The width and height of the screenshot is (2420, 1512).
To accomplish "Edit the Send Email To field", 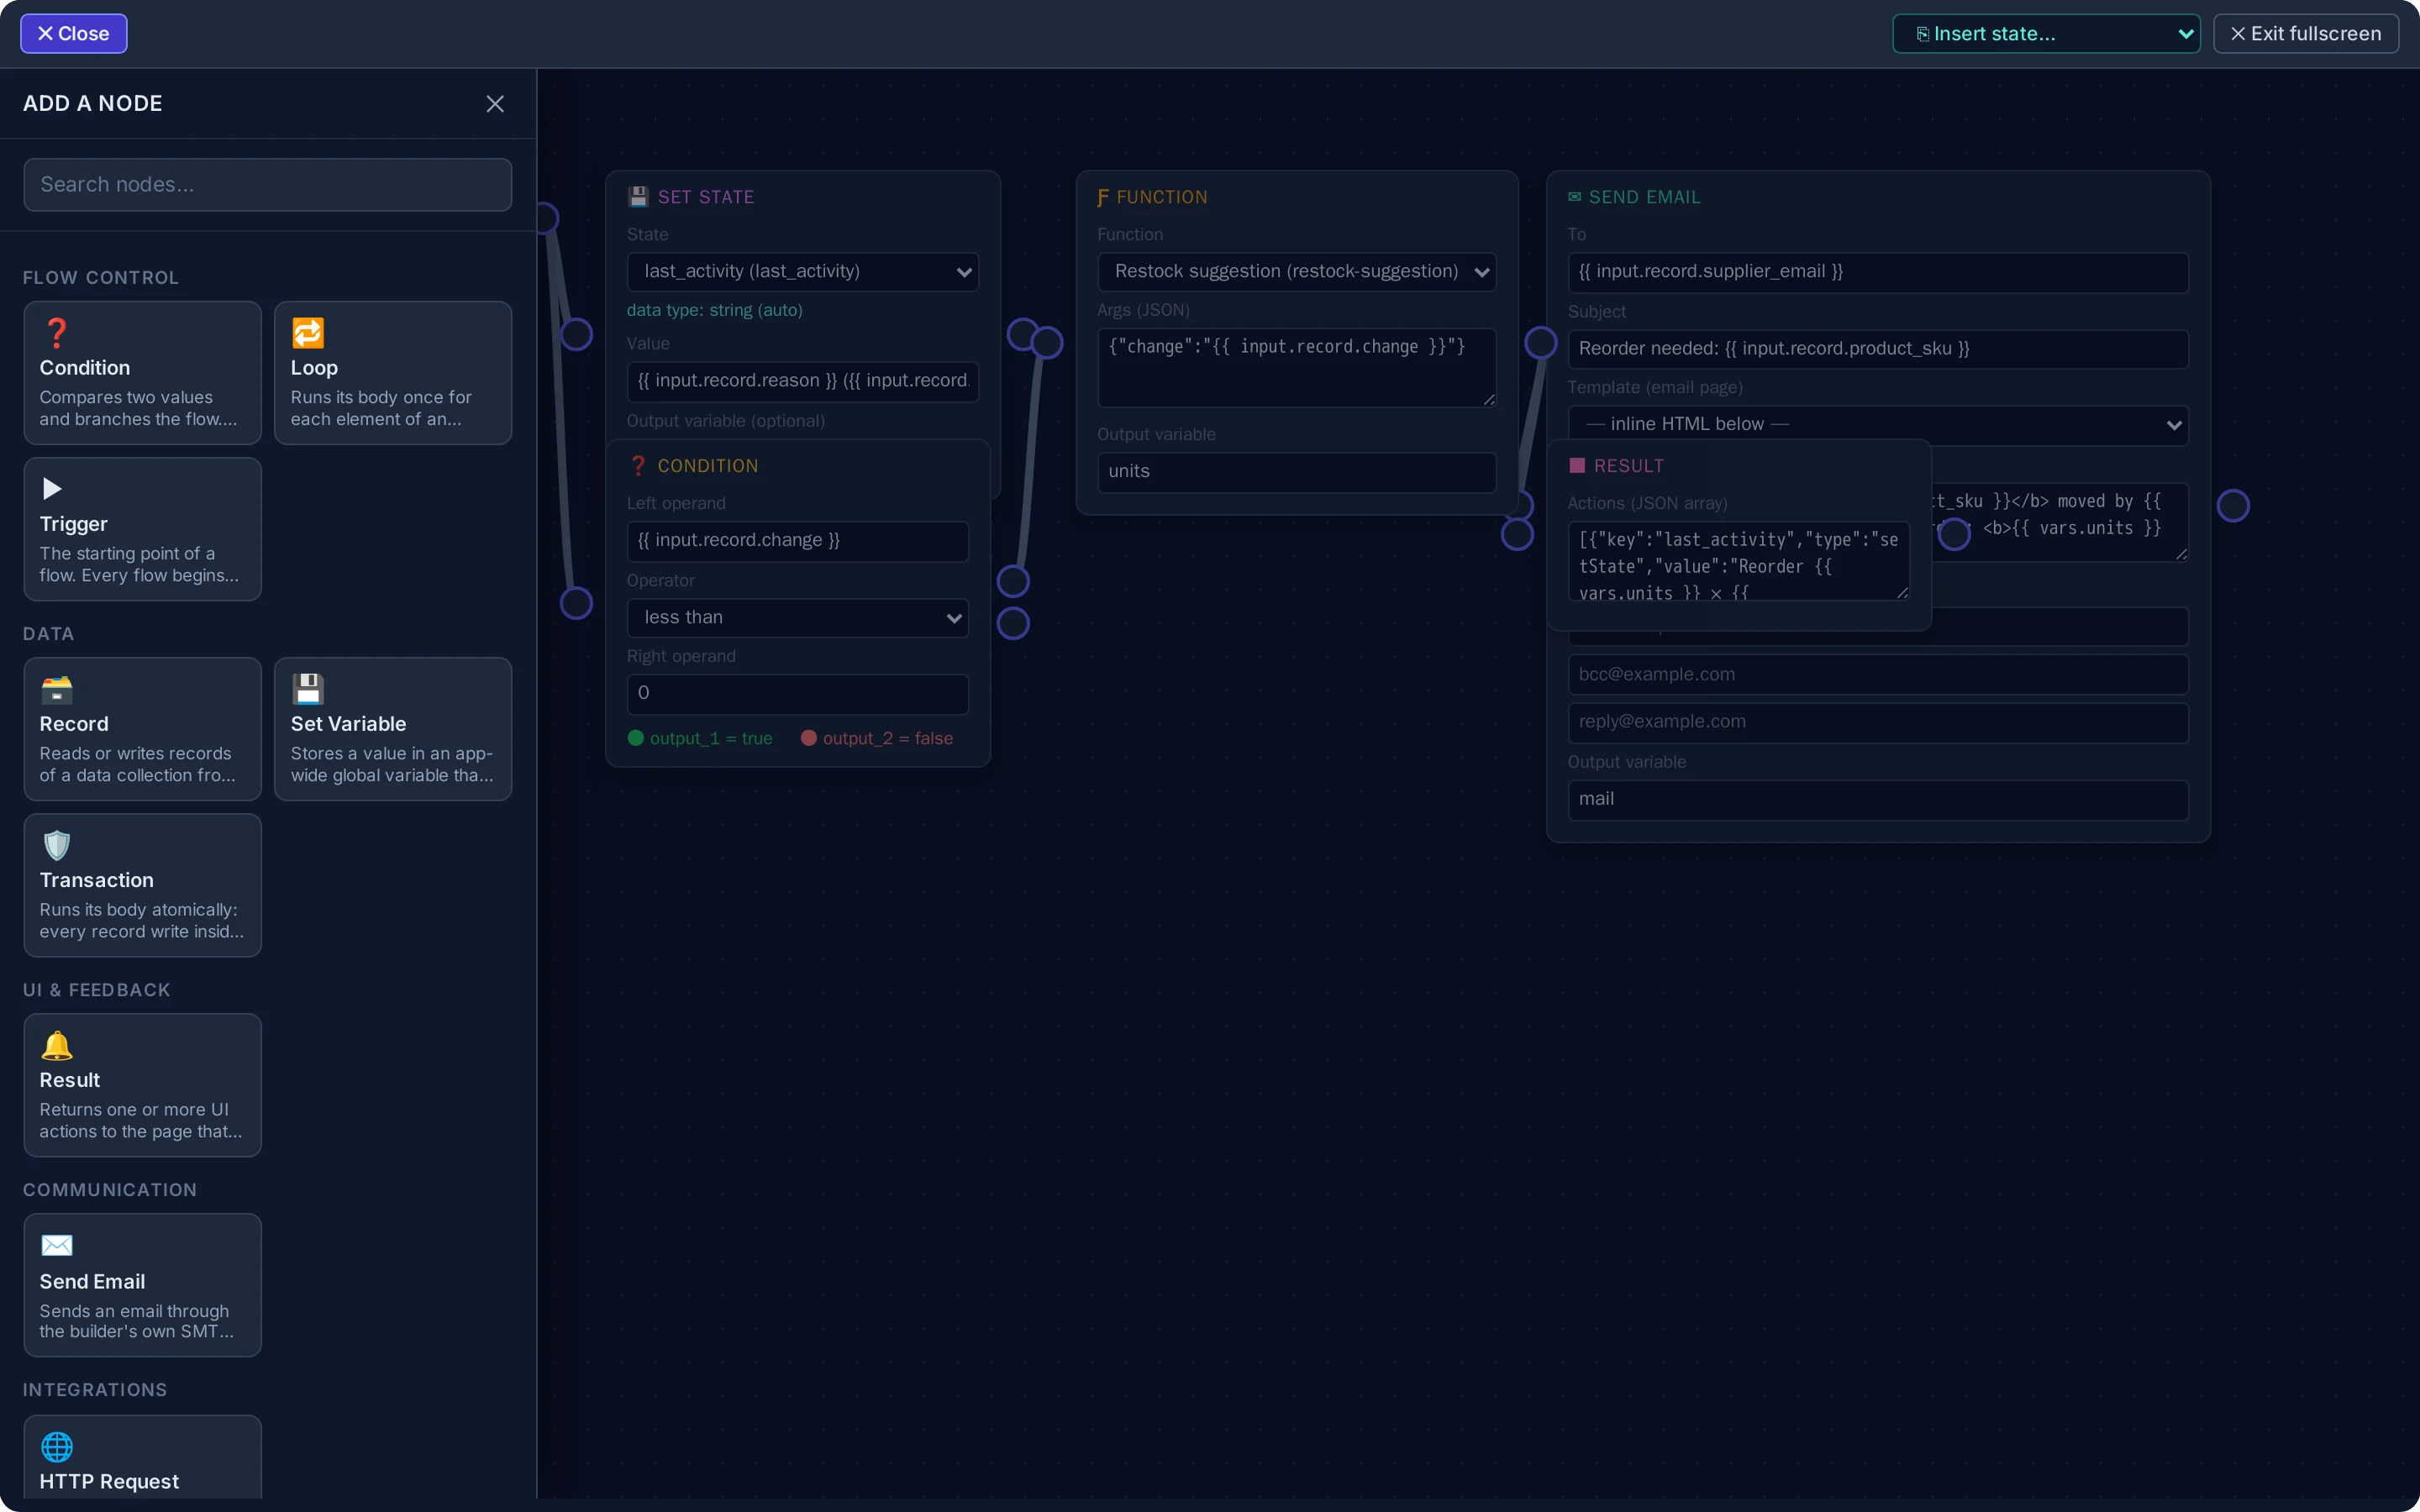I will (x=1877, y=272).
